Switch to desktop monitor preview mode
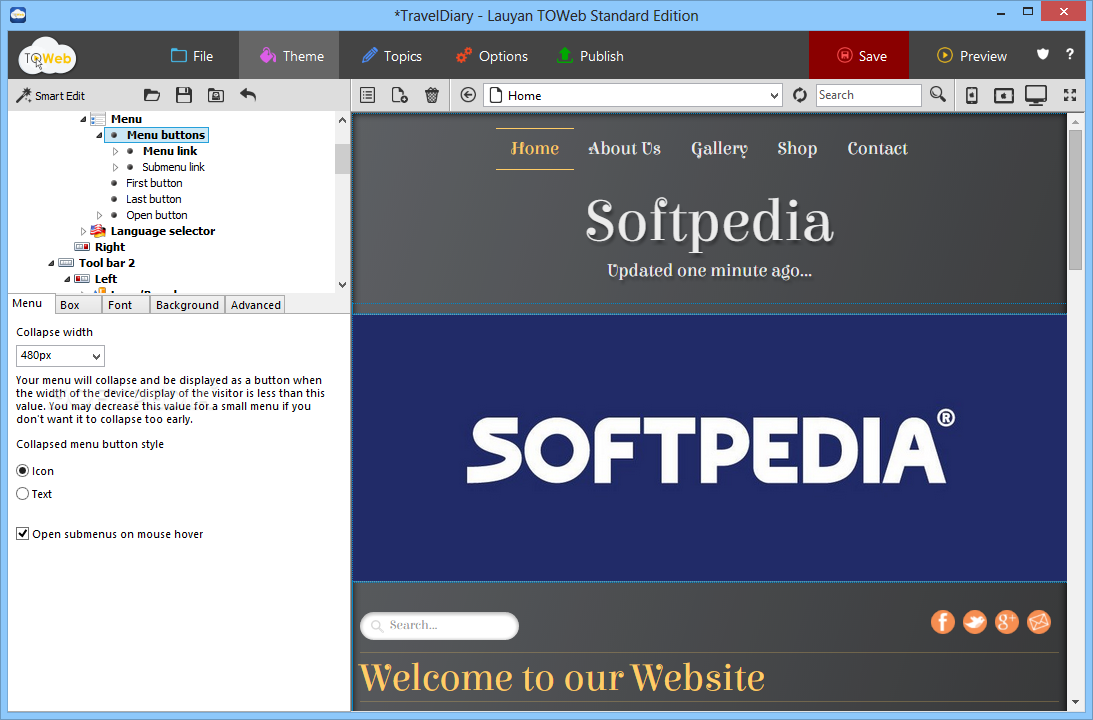The image size is (1093, 720). point(1036,95)
